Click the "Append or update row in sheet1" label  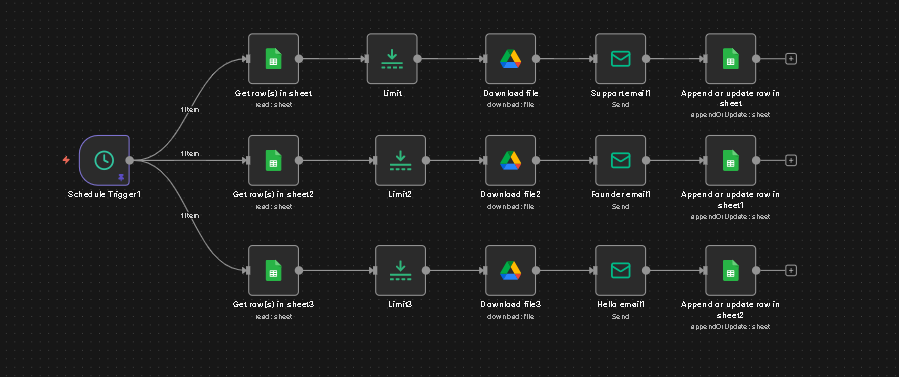click(x=730, y=199)
